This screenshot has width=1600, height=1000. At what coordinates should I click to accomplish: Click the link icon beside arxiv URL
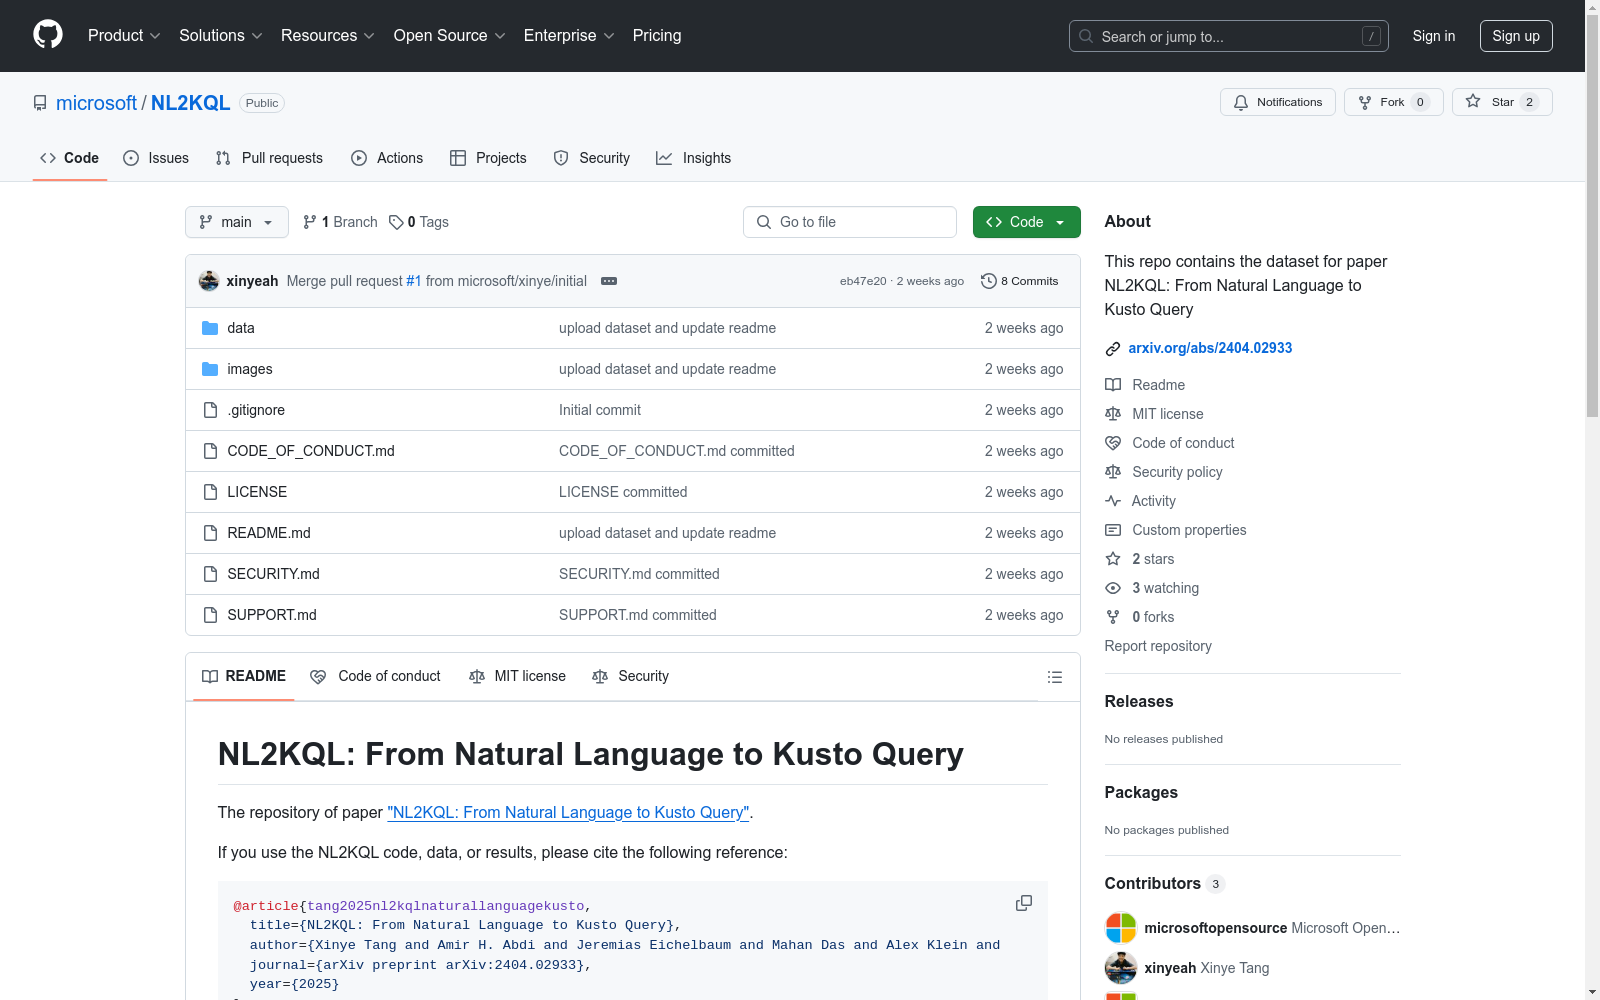pyautogui.click(x=1113, y=348)
